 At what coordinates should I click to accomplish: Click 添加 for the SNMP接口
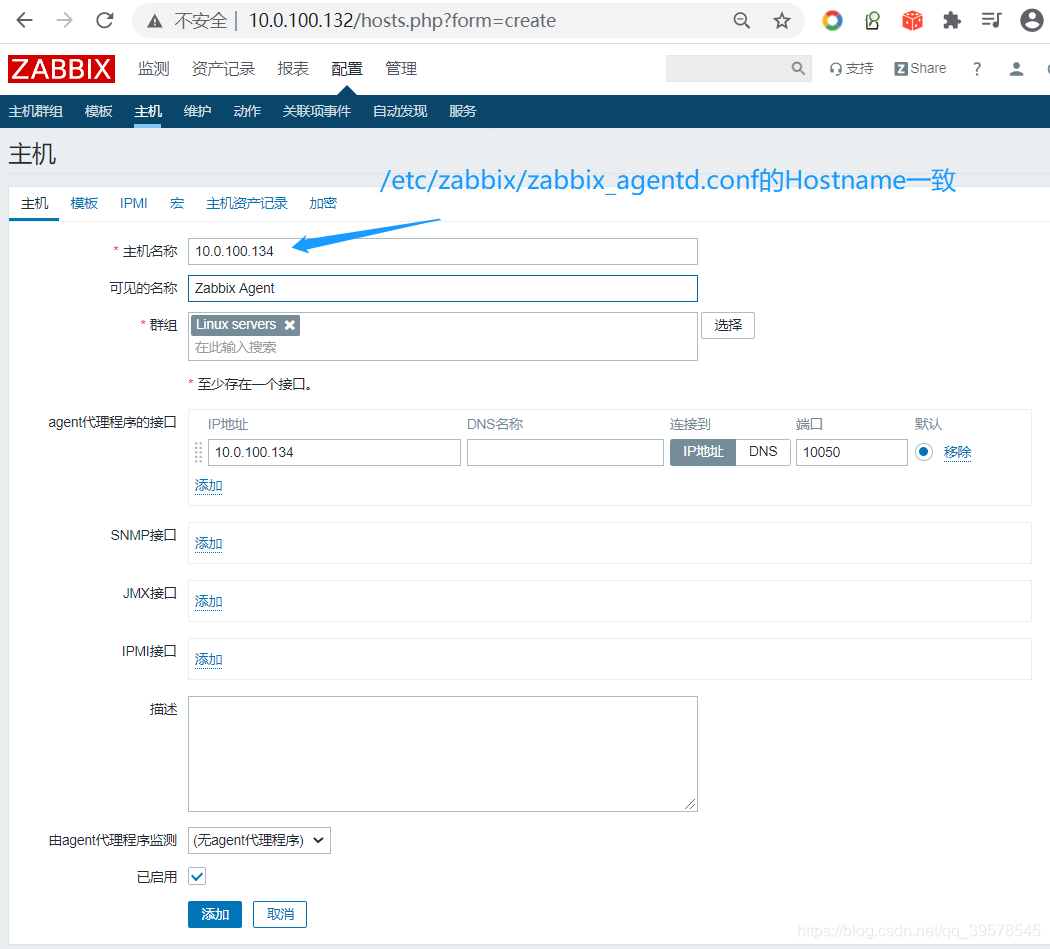(x=208, y=543)
